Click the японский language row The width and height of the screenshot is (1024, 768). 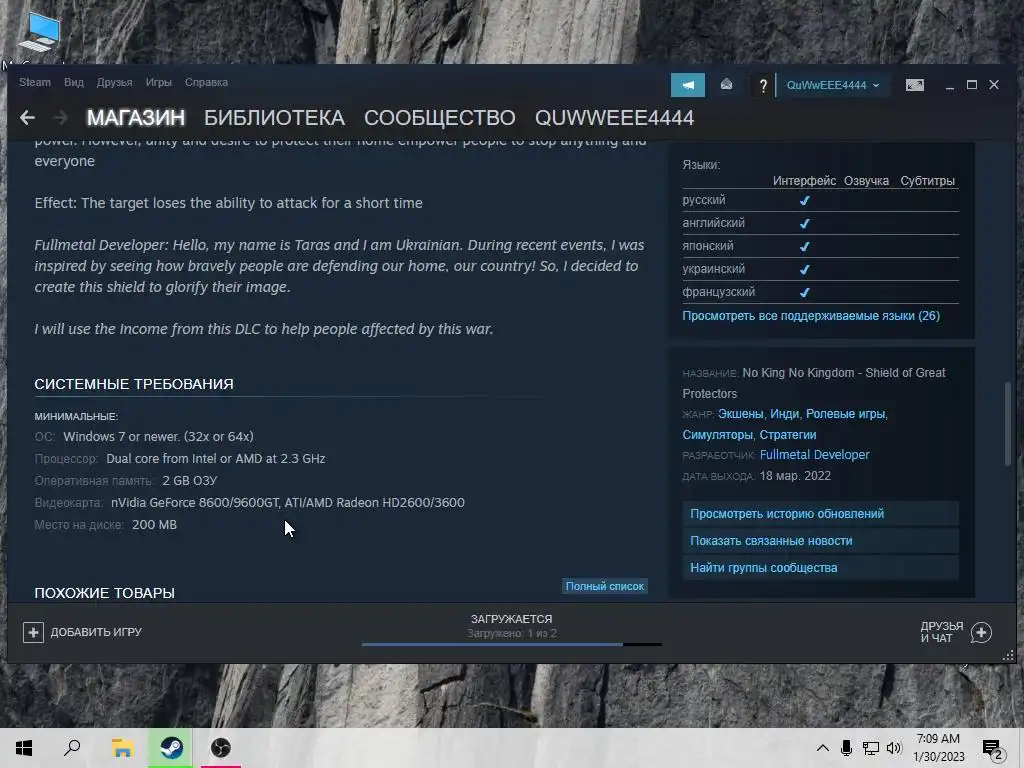pyautogui.click(x=820, y=246)
